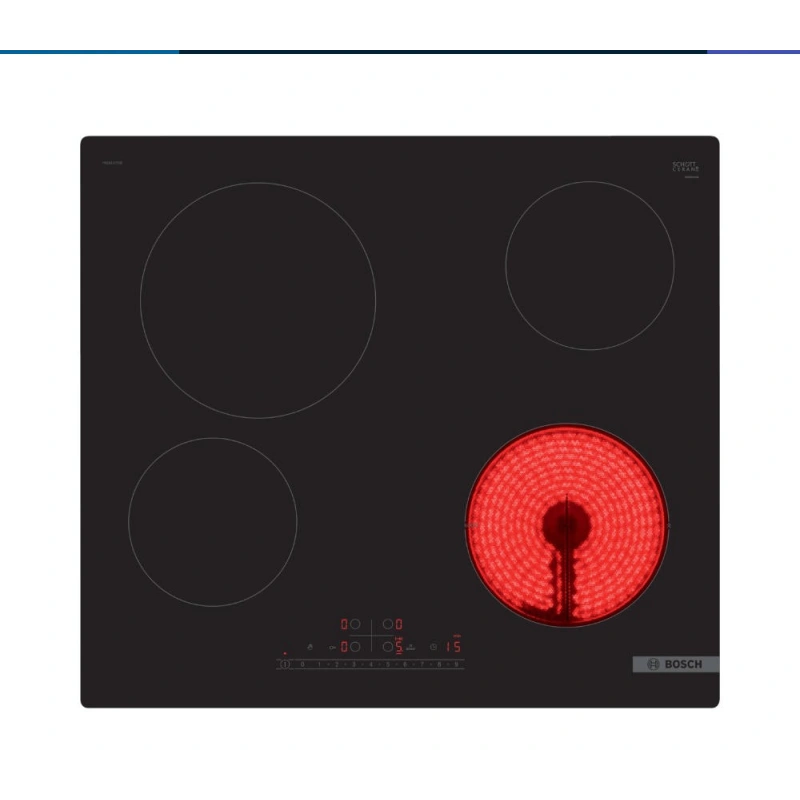Screen dimensions: 800x800
Task: Tap the red 5 front-right zone display
Action: tap(399, 646)
